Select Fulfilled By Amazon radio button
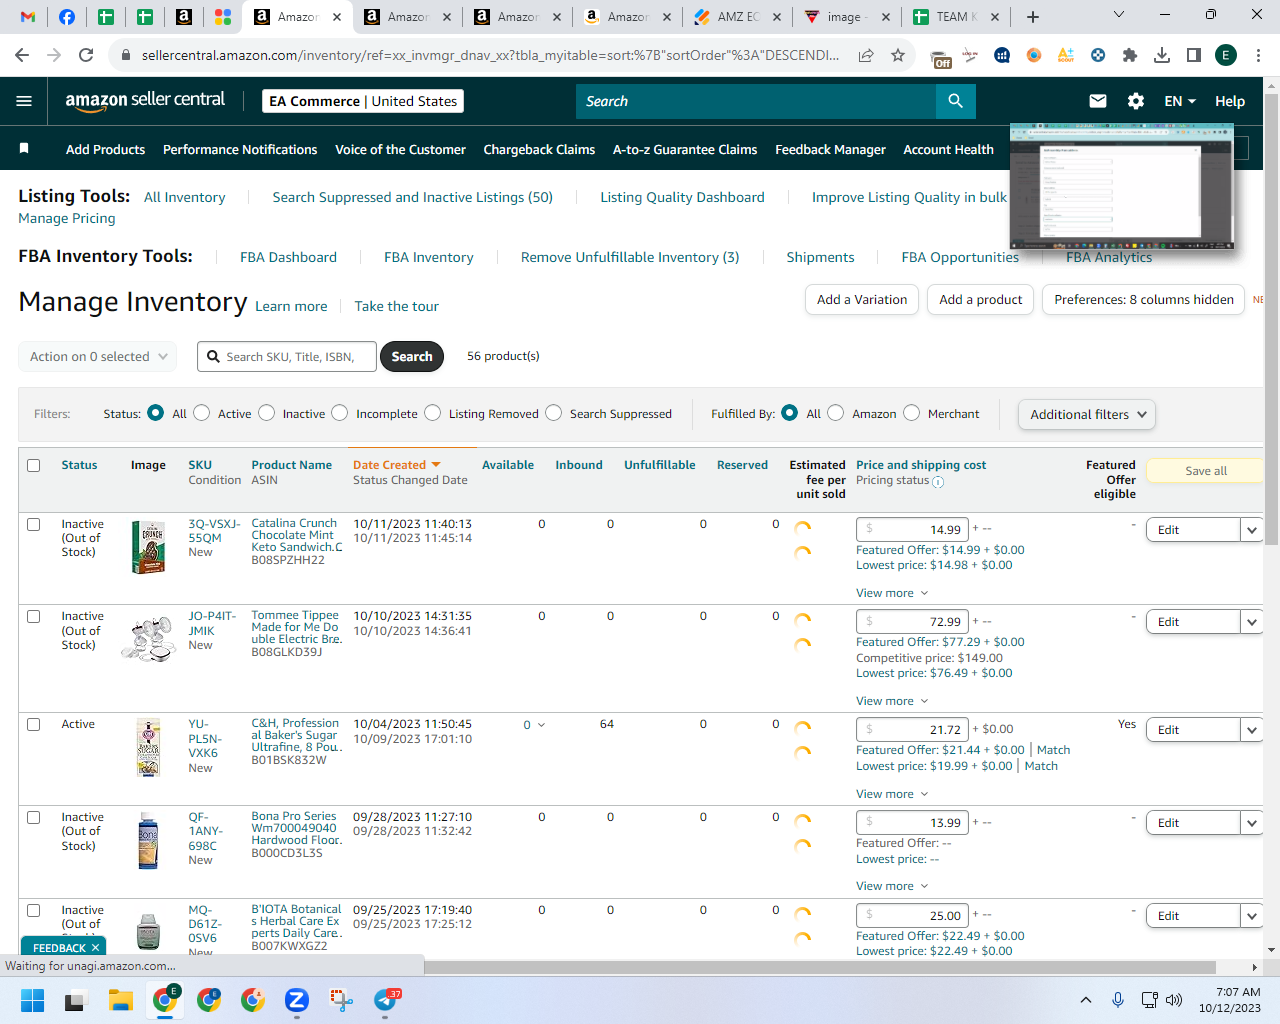Viewport: 1280px width, 1024px height. coord(835,413)
